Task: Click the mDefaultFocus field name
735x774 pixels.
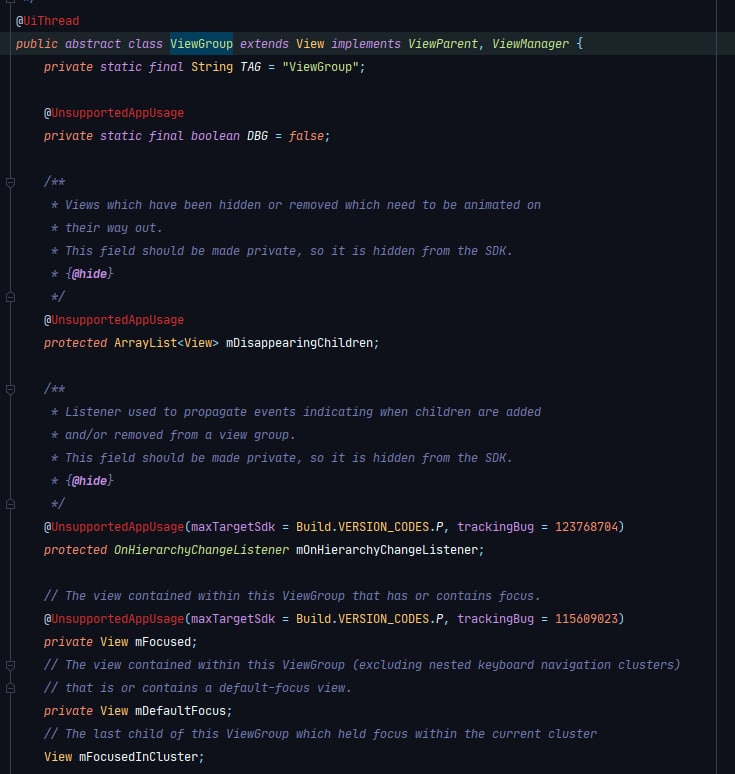Action: pos(180,711)
